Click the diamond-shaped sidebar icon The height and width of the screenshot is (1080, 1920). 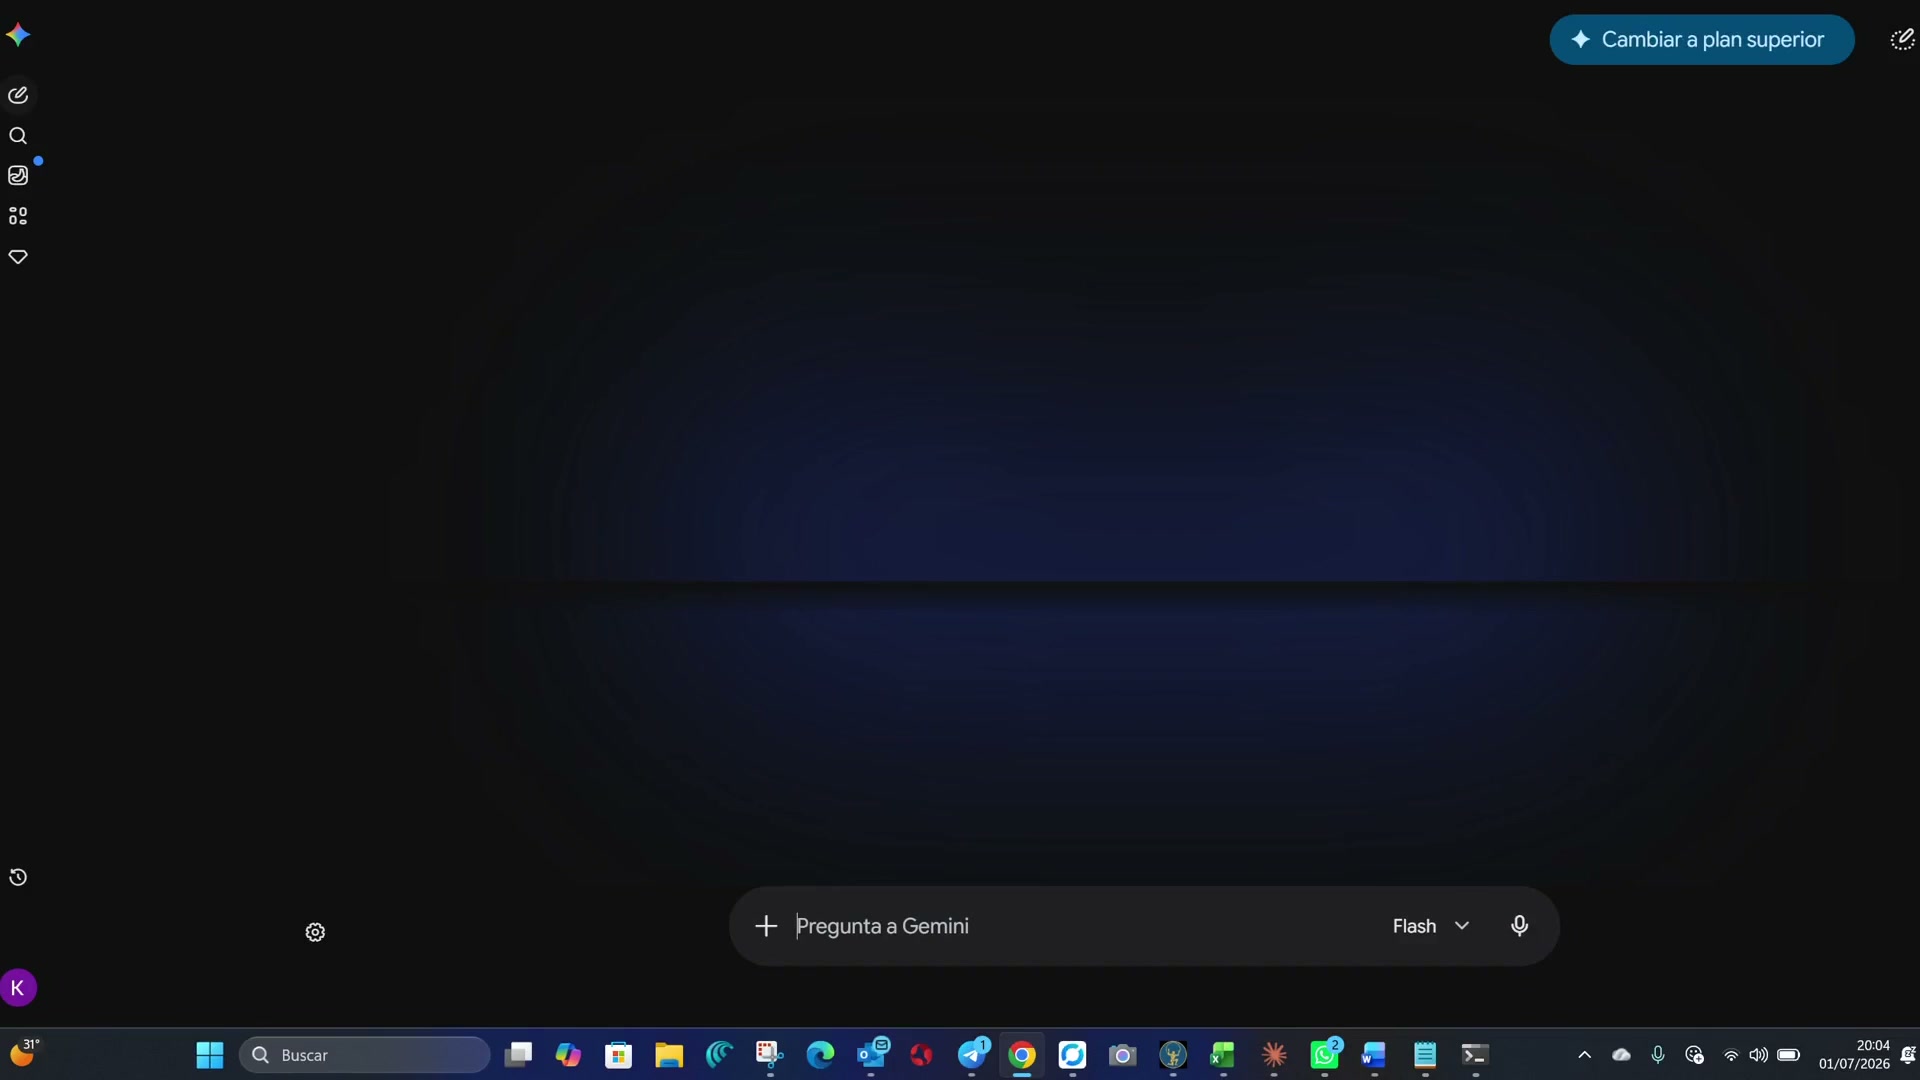[18, 257]
